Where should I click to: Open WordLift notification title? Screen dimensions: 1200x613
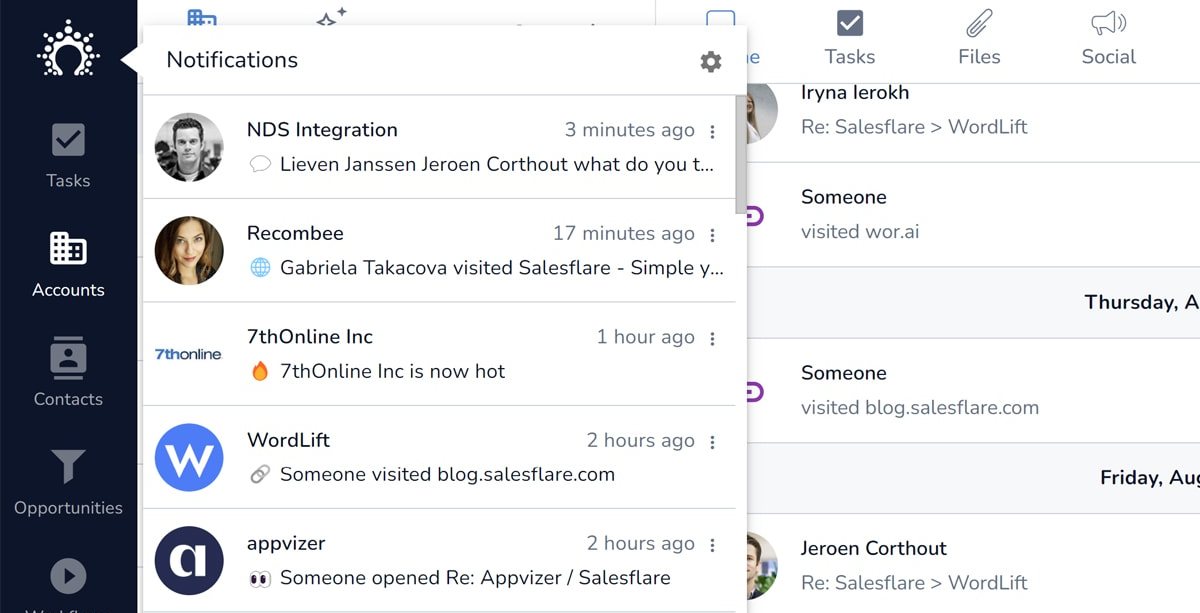click(288, 440)
